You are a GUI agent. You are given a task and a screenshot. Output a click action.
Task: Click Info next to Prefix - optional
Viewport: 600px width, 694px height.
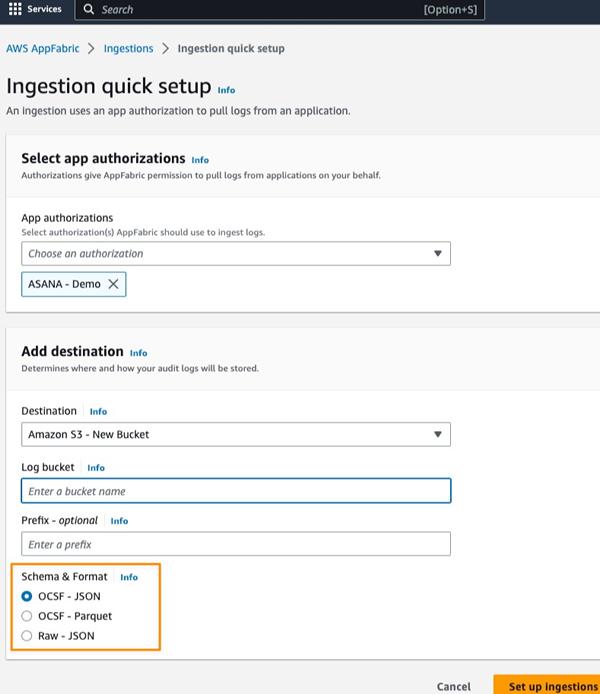[x=119, y=521]
